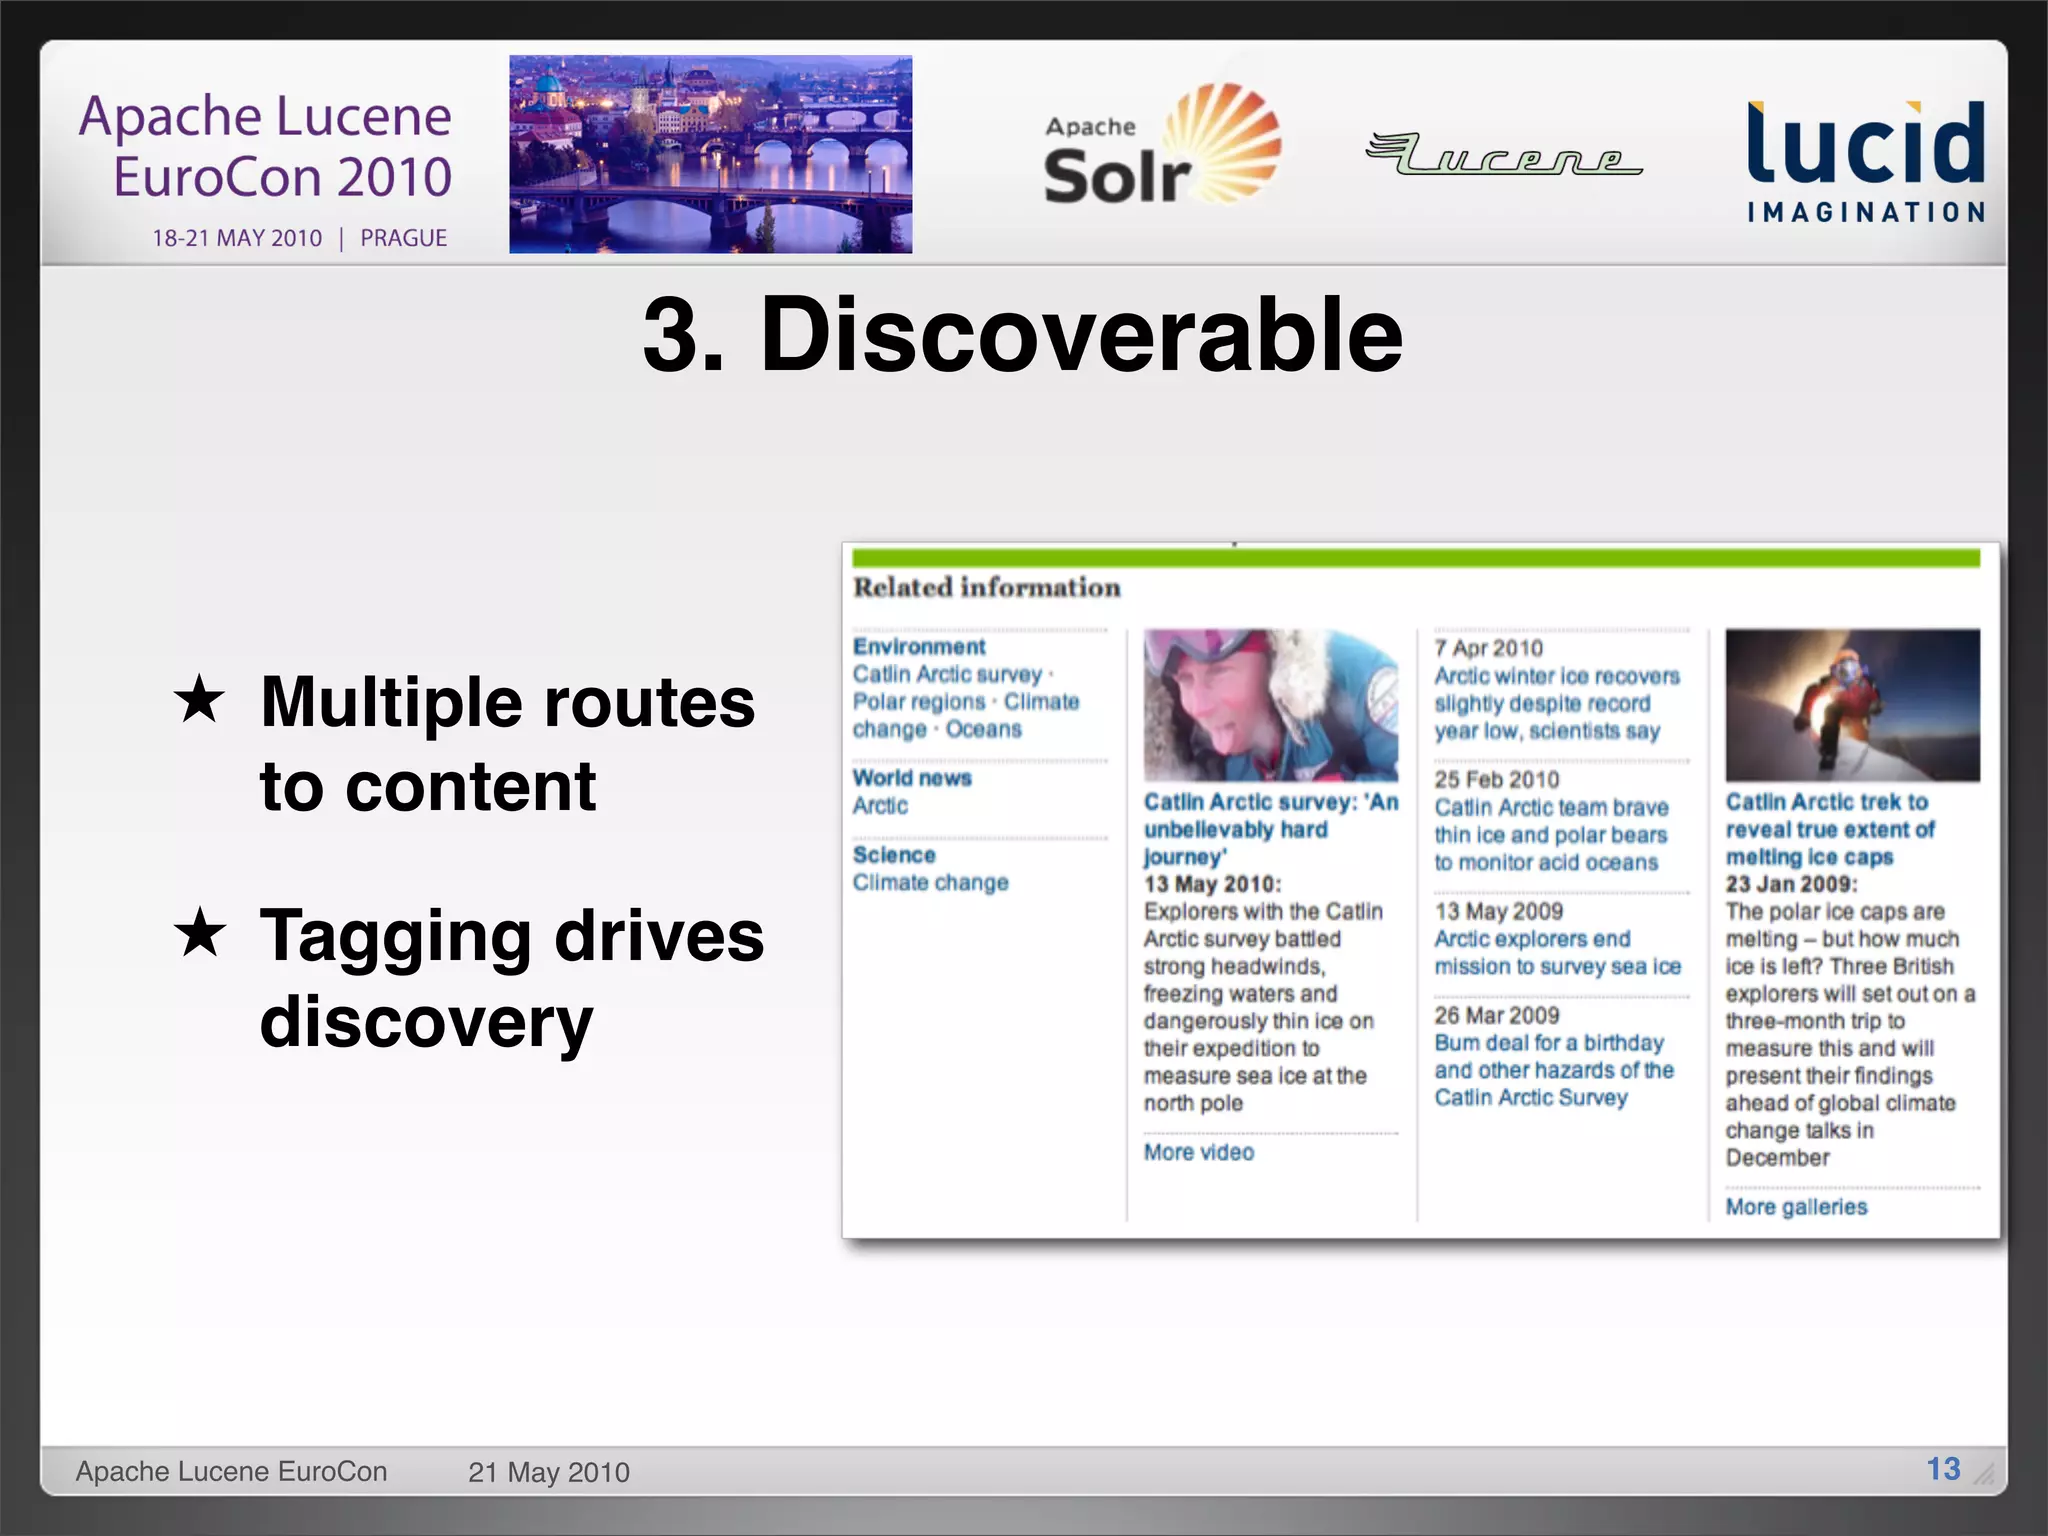Click the '23 Jan 2009:' gallery date
This screenshot has height=1536, width=2048.
pos(1791,884)
